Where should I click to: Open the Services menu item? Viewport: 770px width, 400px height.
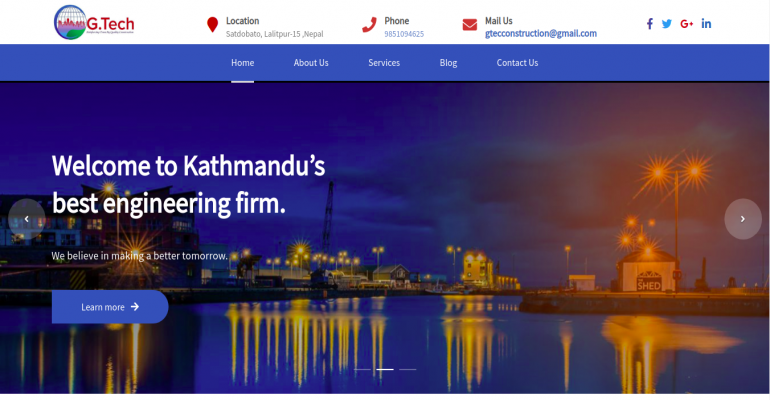[x=384, y=63]
